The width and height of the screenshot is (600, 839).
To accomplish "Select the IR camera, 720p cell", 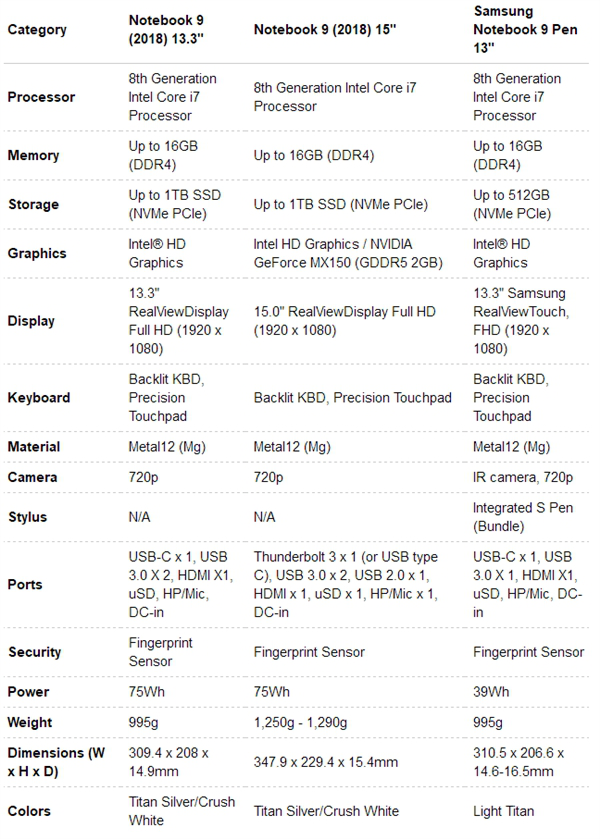I will pyautogui.click(x=523, y=477).
